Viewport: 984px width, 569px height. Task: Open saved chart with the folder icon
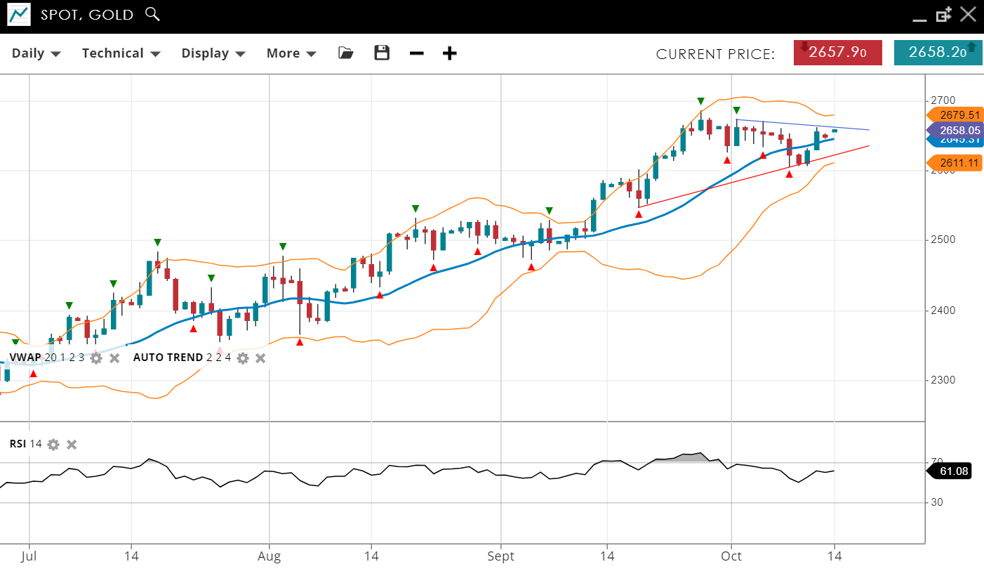point(346,53)
